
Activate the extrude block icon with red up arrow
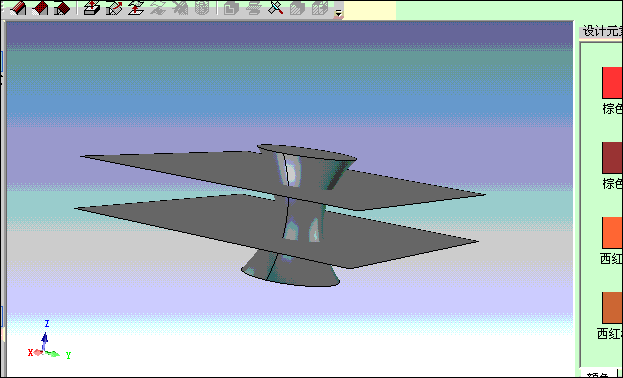pos(92,8)
